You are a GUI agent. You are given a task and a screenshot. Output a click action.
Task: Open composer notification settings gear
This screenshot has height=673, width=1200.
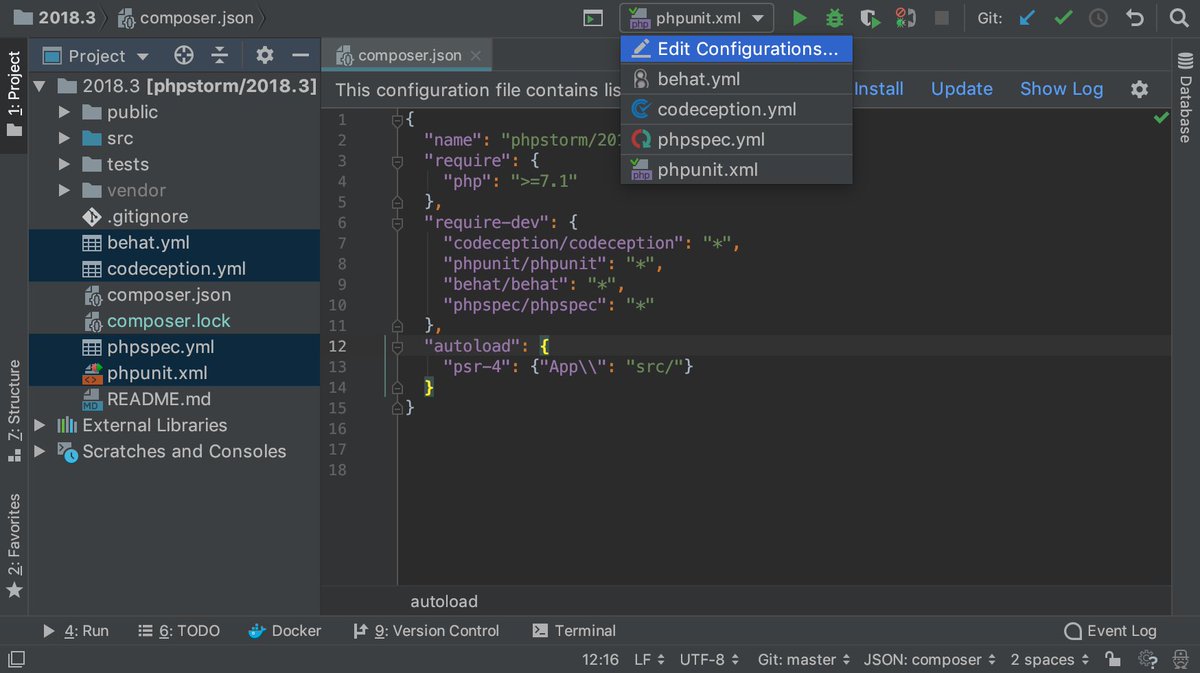[1139, 89]
